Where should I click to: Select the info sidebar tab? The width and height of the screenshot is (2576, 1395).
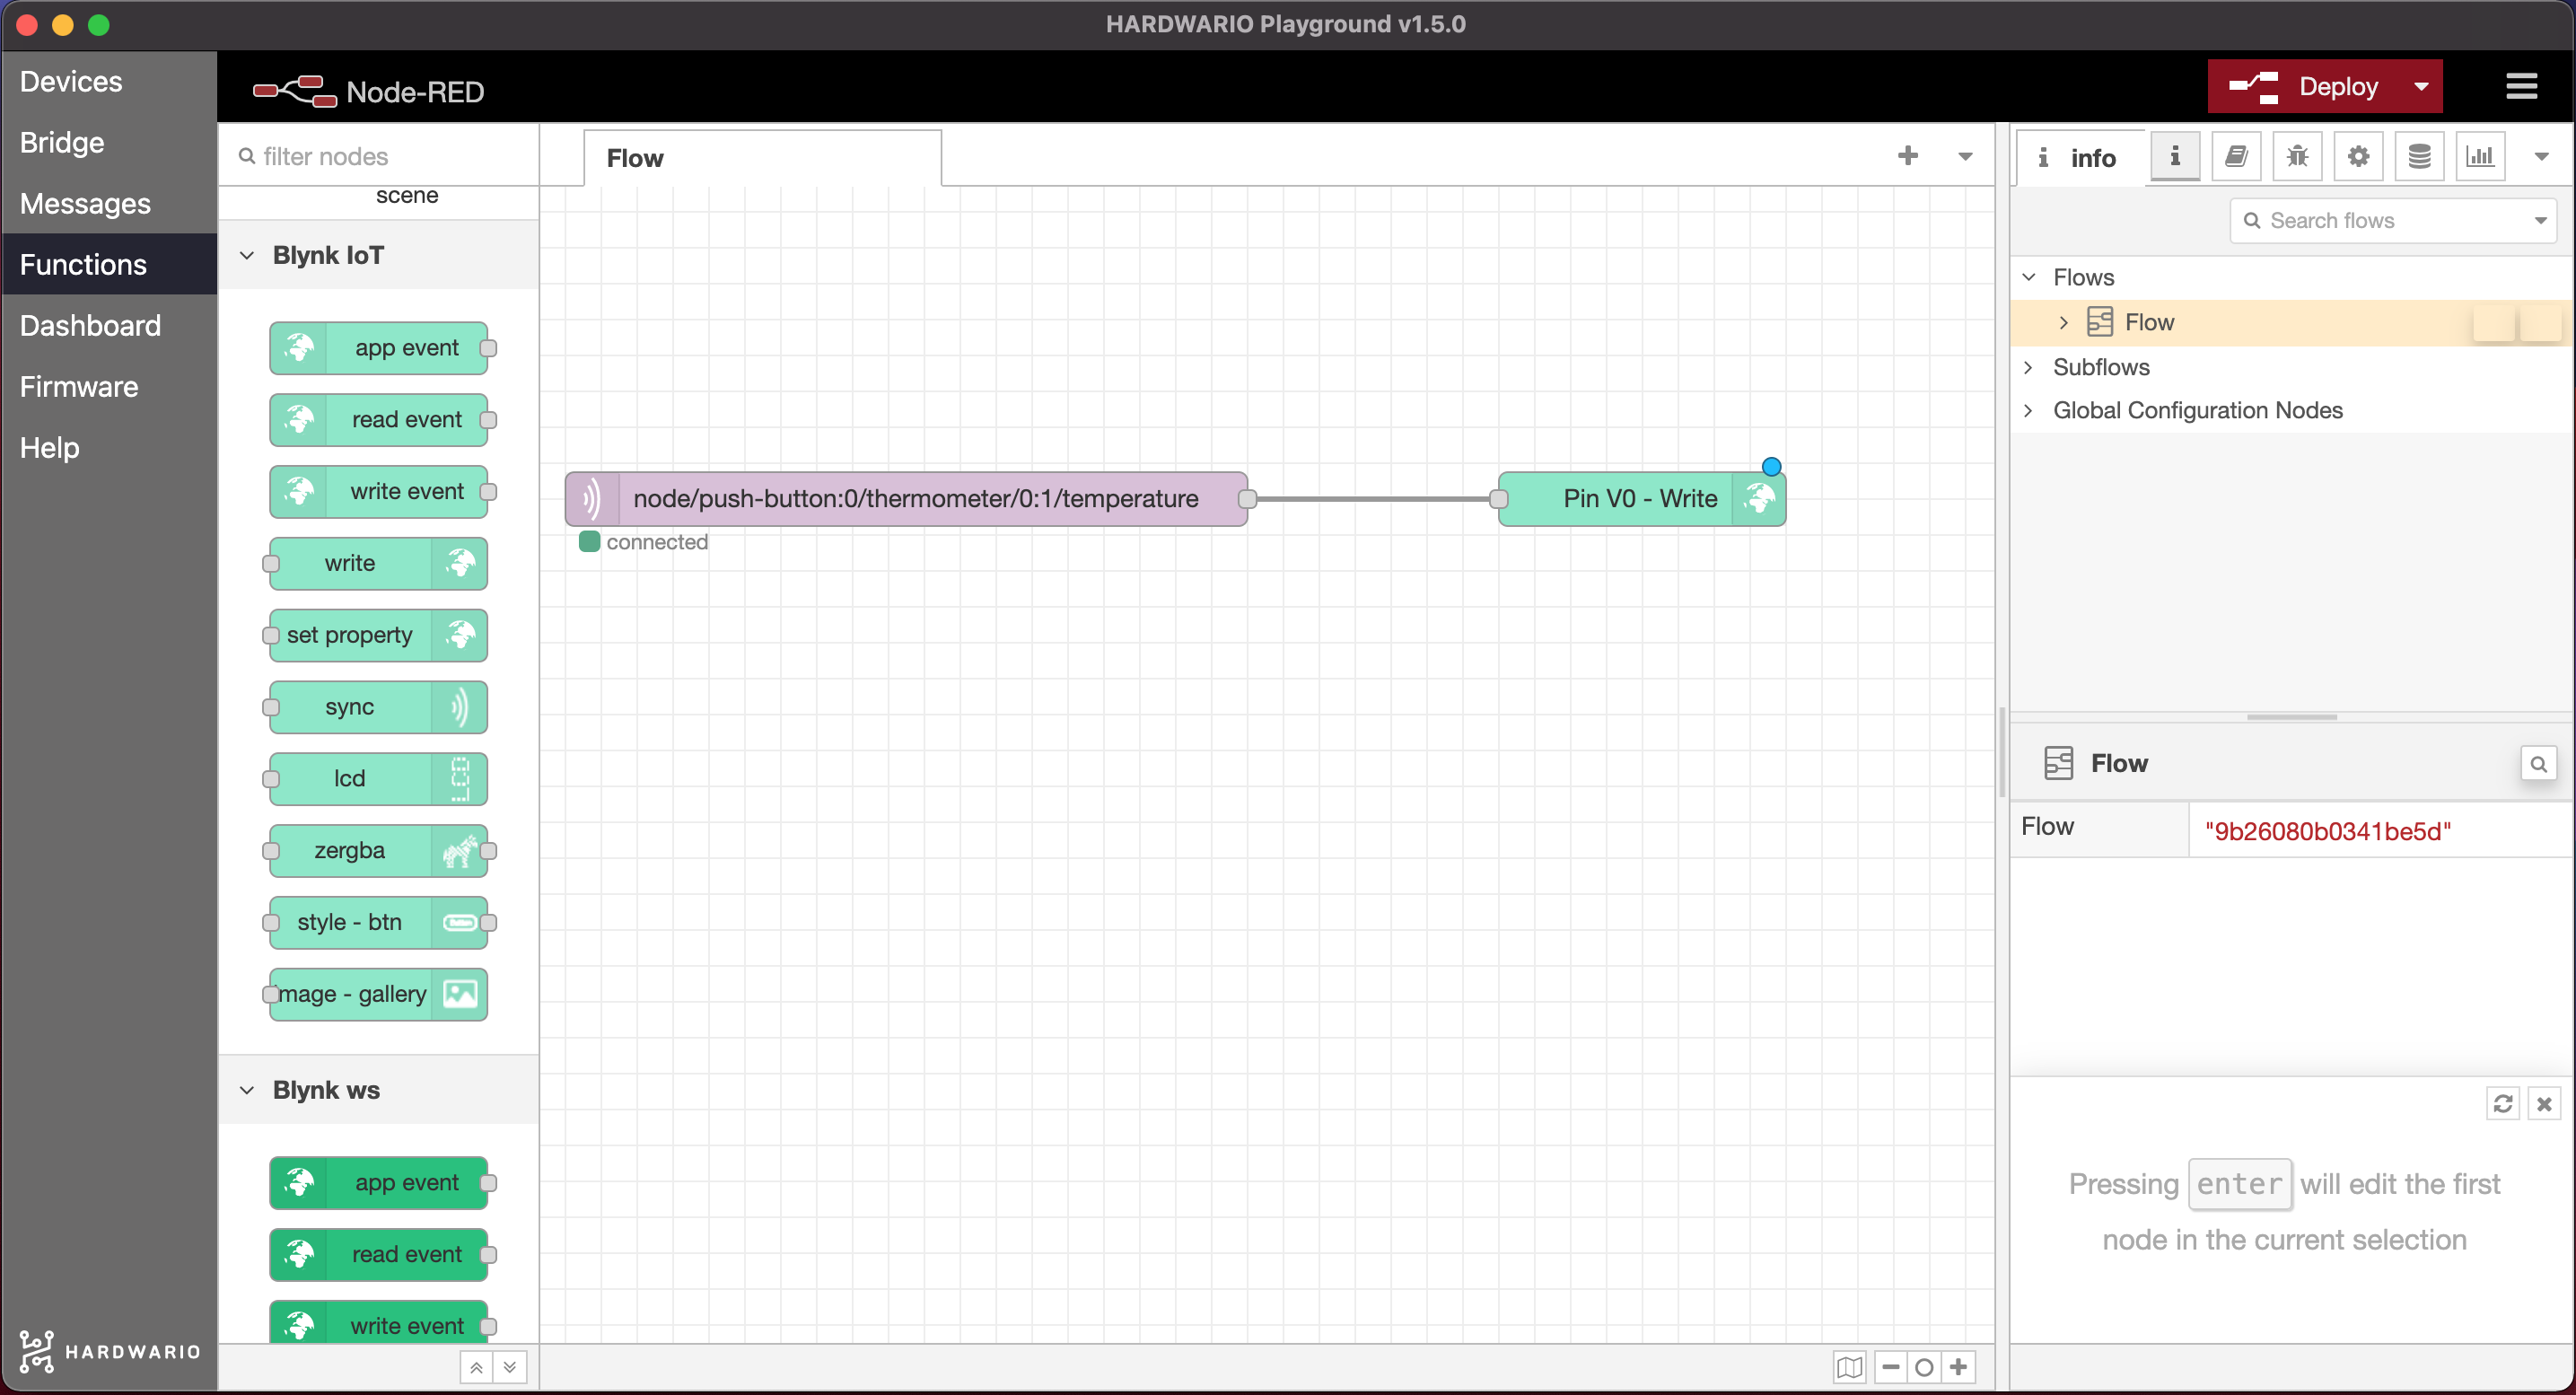[x=2078, y=158]
